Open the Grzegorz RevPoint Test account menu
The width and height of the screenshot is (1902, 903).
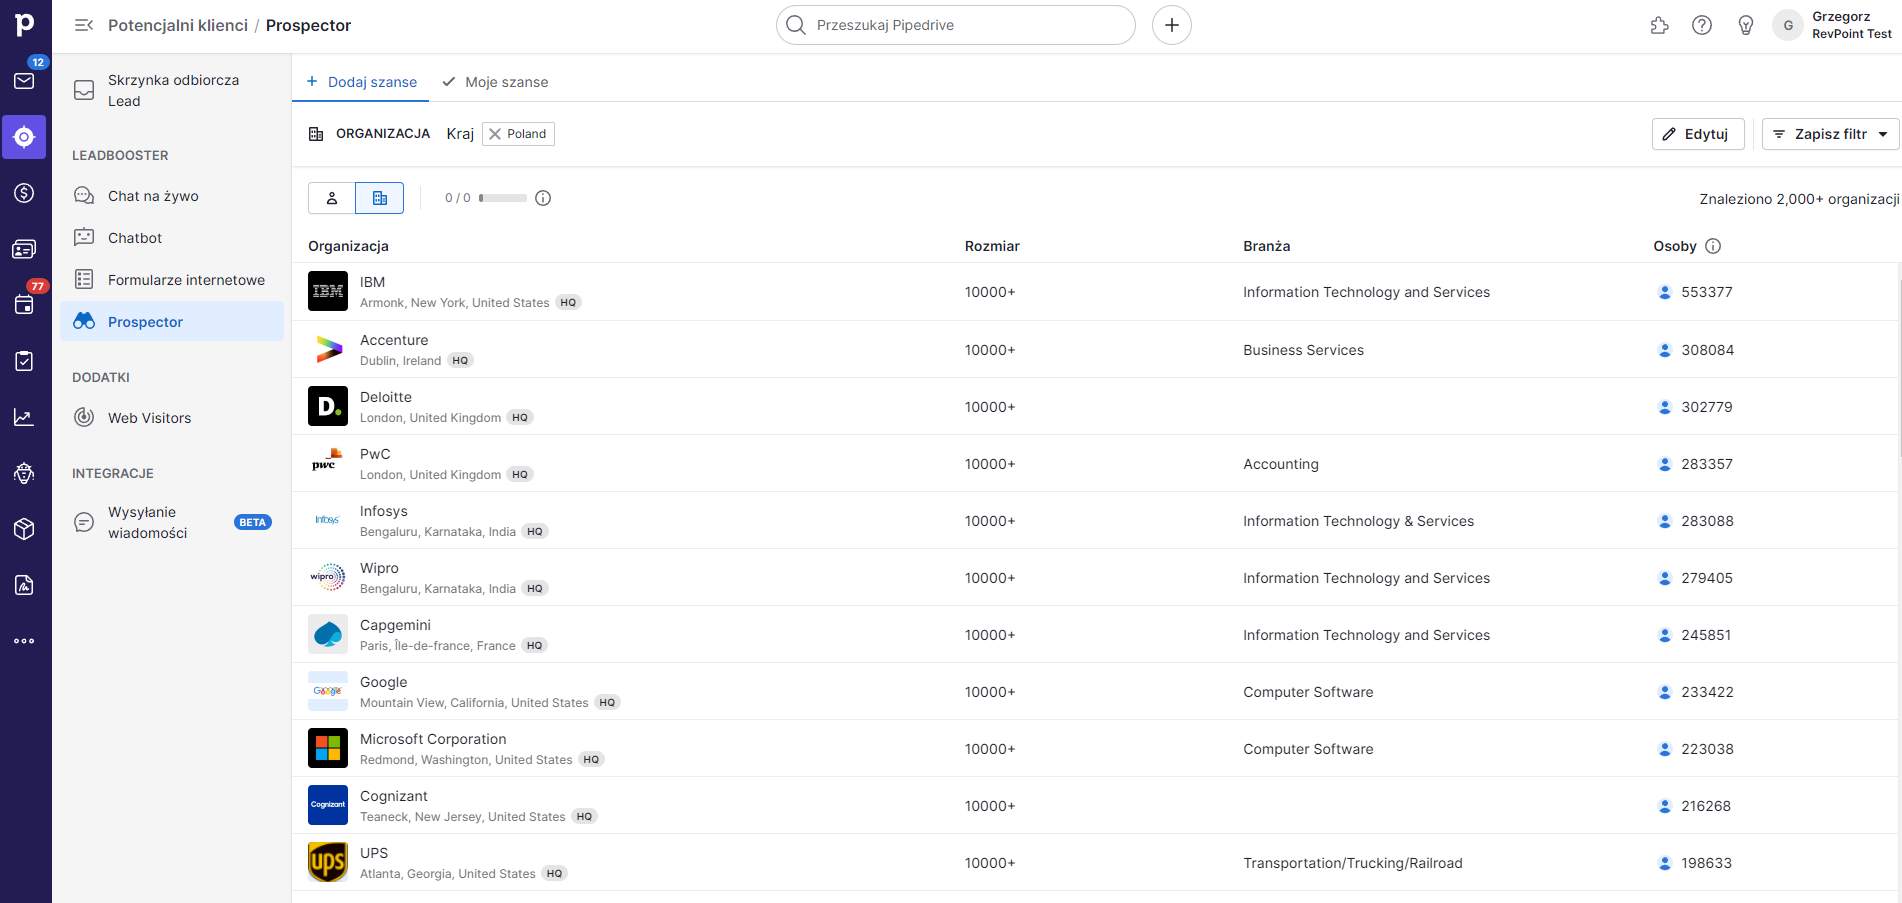1834,25
